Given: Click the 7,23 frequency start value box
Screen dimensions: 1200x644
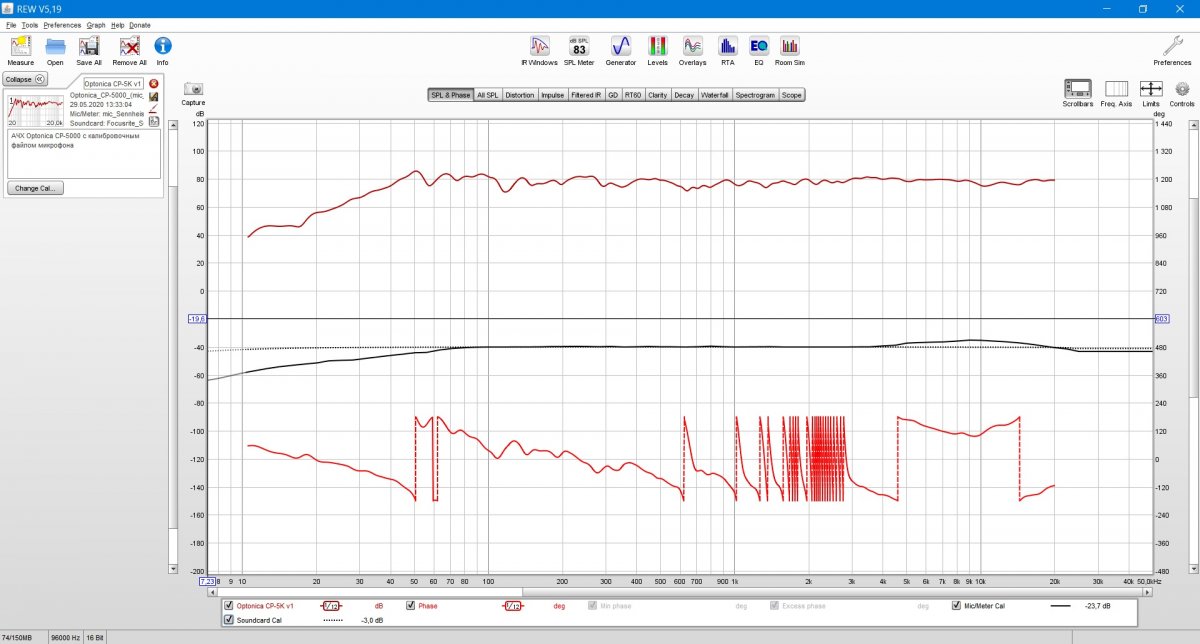Looking at the screenshot, I should point(207,580).
